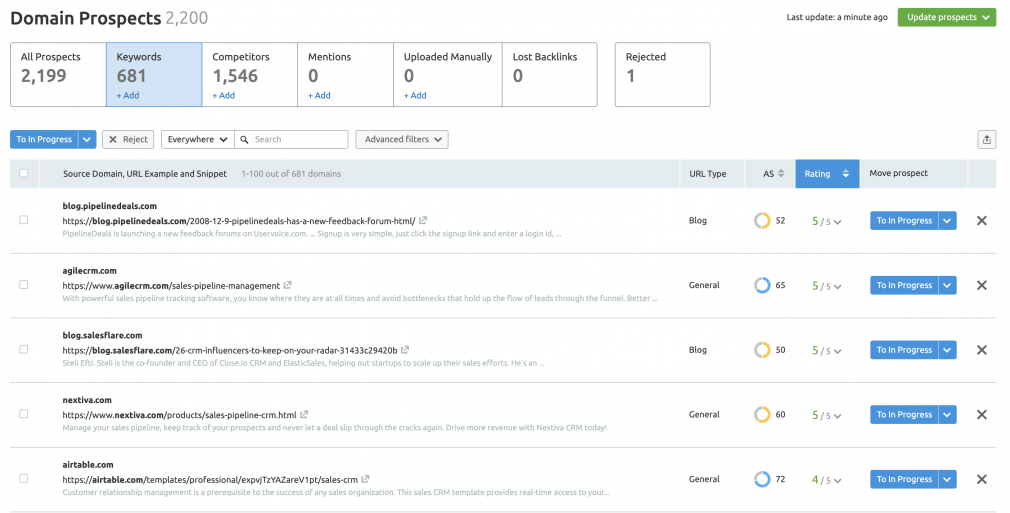Open the agilecrm.com sales-pipeline-management URL
The image size is (1010, 513).
point(171,286)
